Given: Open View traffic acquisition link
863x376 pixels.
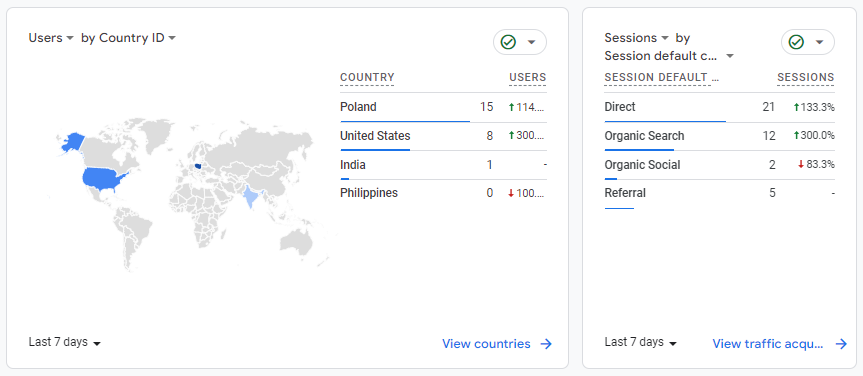Looking at the screenshot, I should (768, 344).
